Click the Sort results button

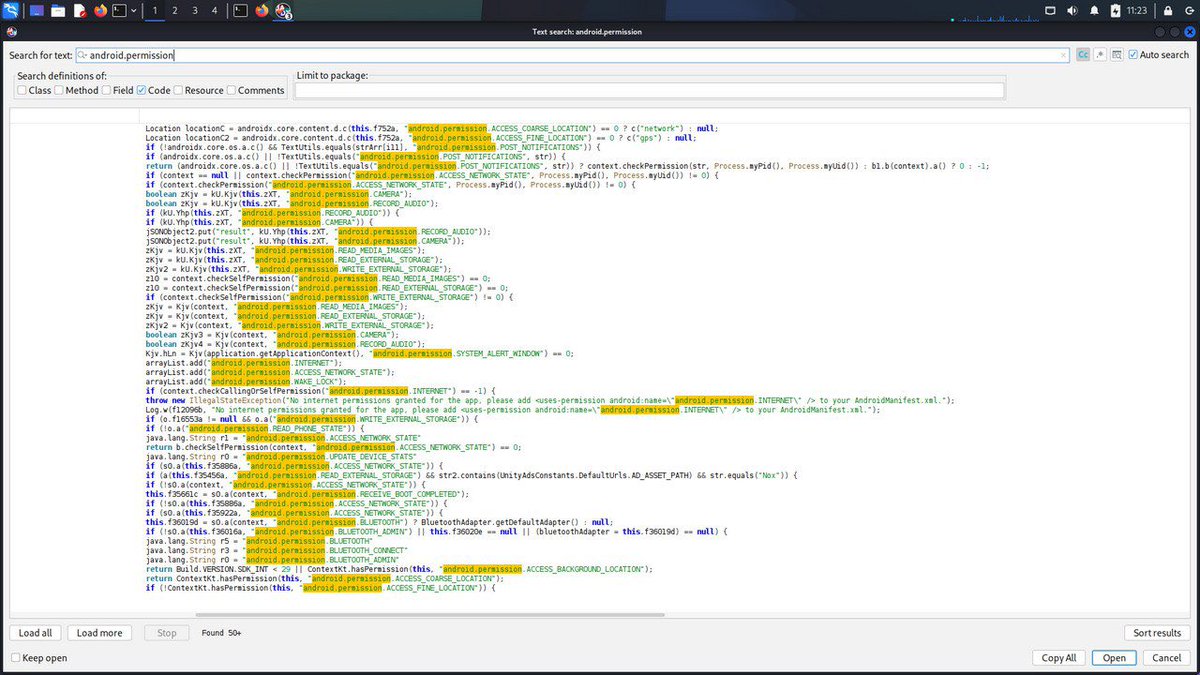(x=1157, y=633)
